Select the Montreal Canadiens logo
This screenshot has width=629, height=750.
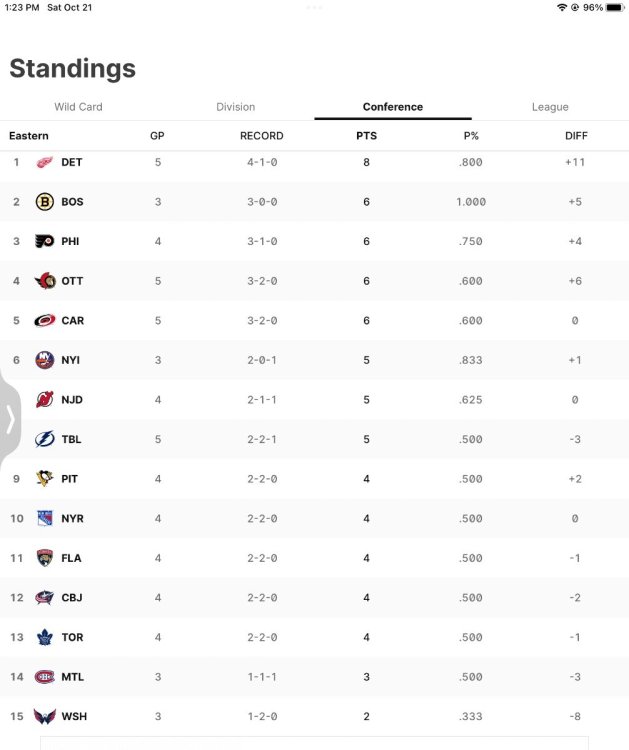(x=45, y=677)
